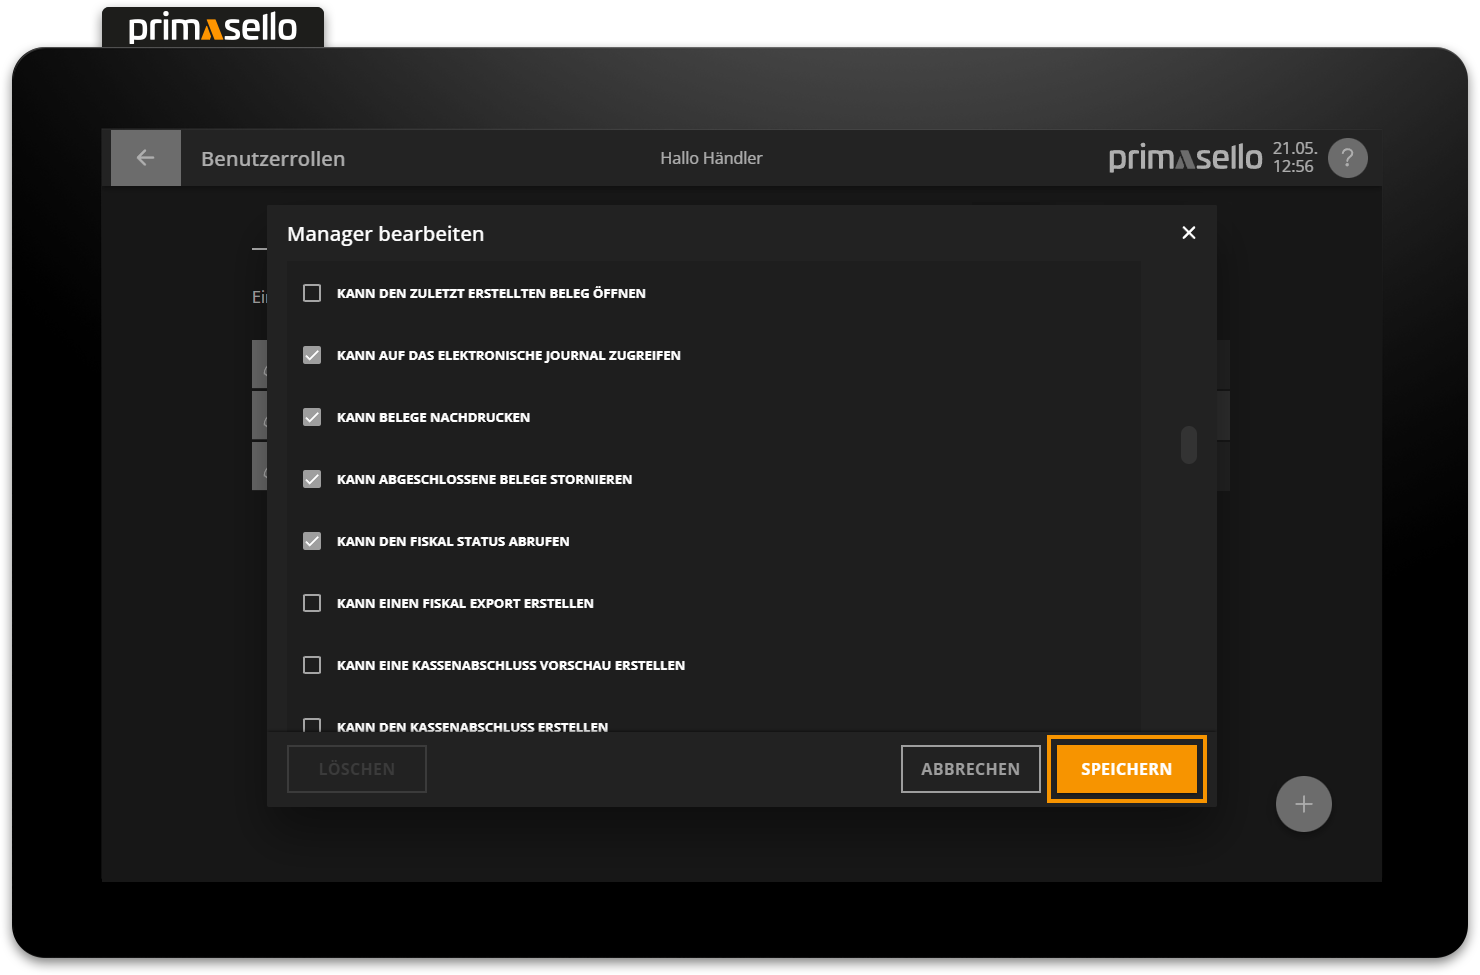The height and width of the screenshot is (975, 1480).
Task: Click the permissions list scrollbar handle
Action: [x=1188, y=445]
